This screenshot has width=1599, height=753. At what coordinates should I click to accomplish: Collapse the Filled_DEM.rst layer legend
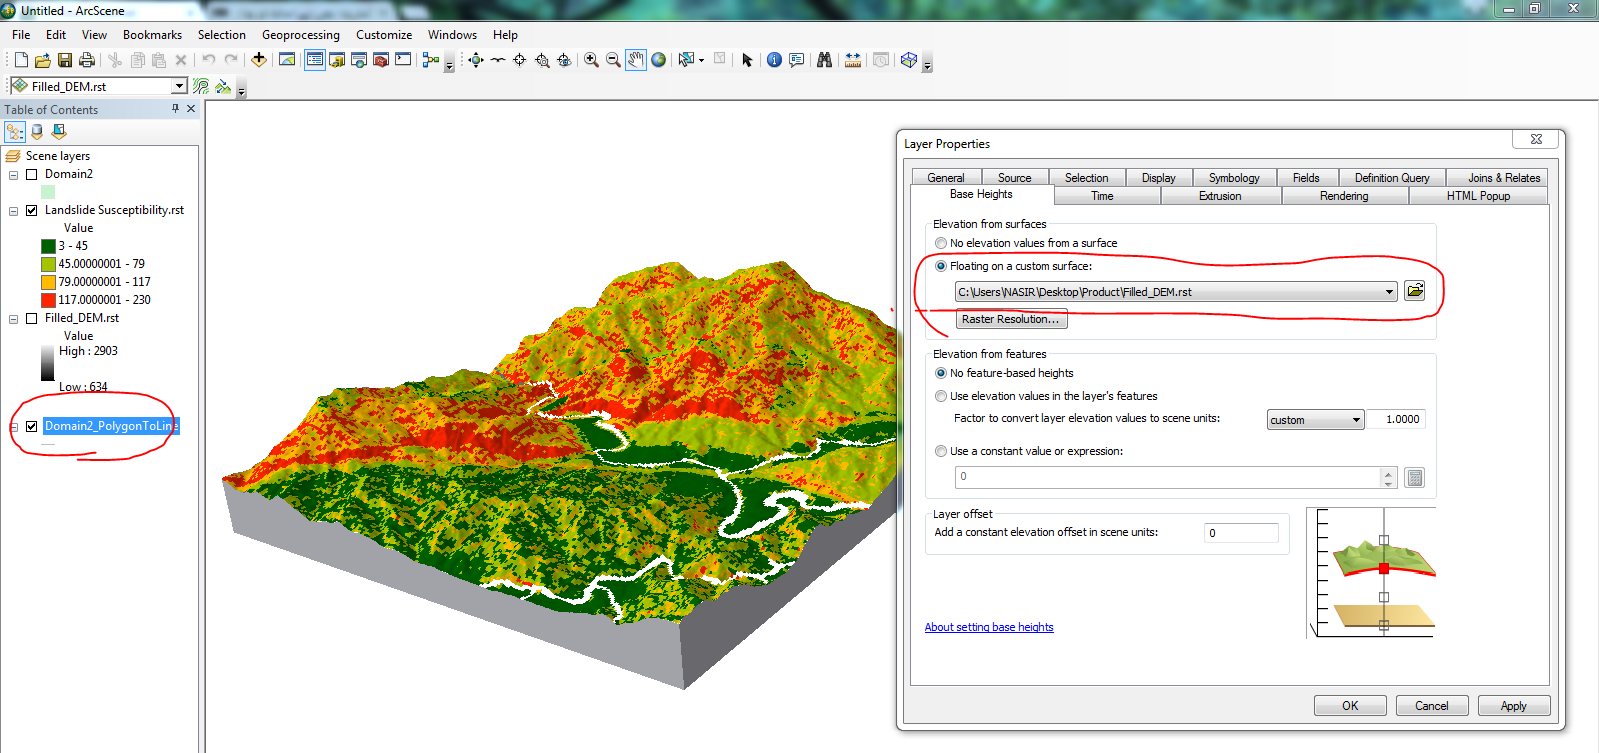point(14,319)
